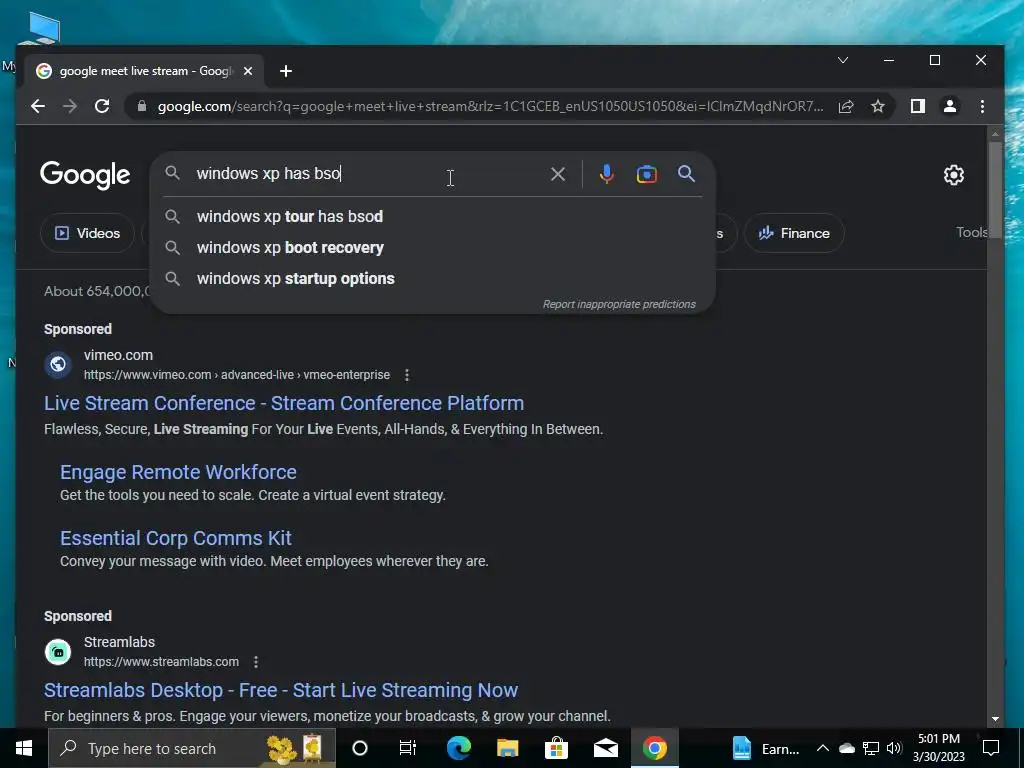Image resolution: width=1024 pixels, height=768 pixels.
Task: Open Cortana circle icon
Action: 360,748
